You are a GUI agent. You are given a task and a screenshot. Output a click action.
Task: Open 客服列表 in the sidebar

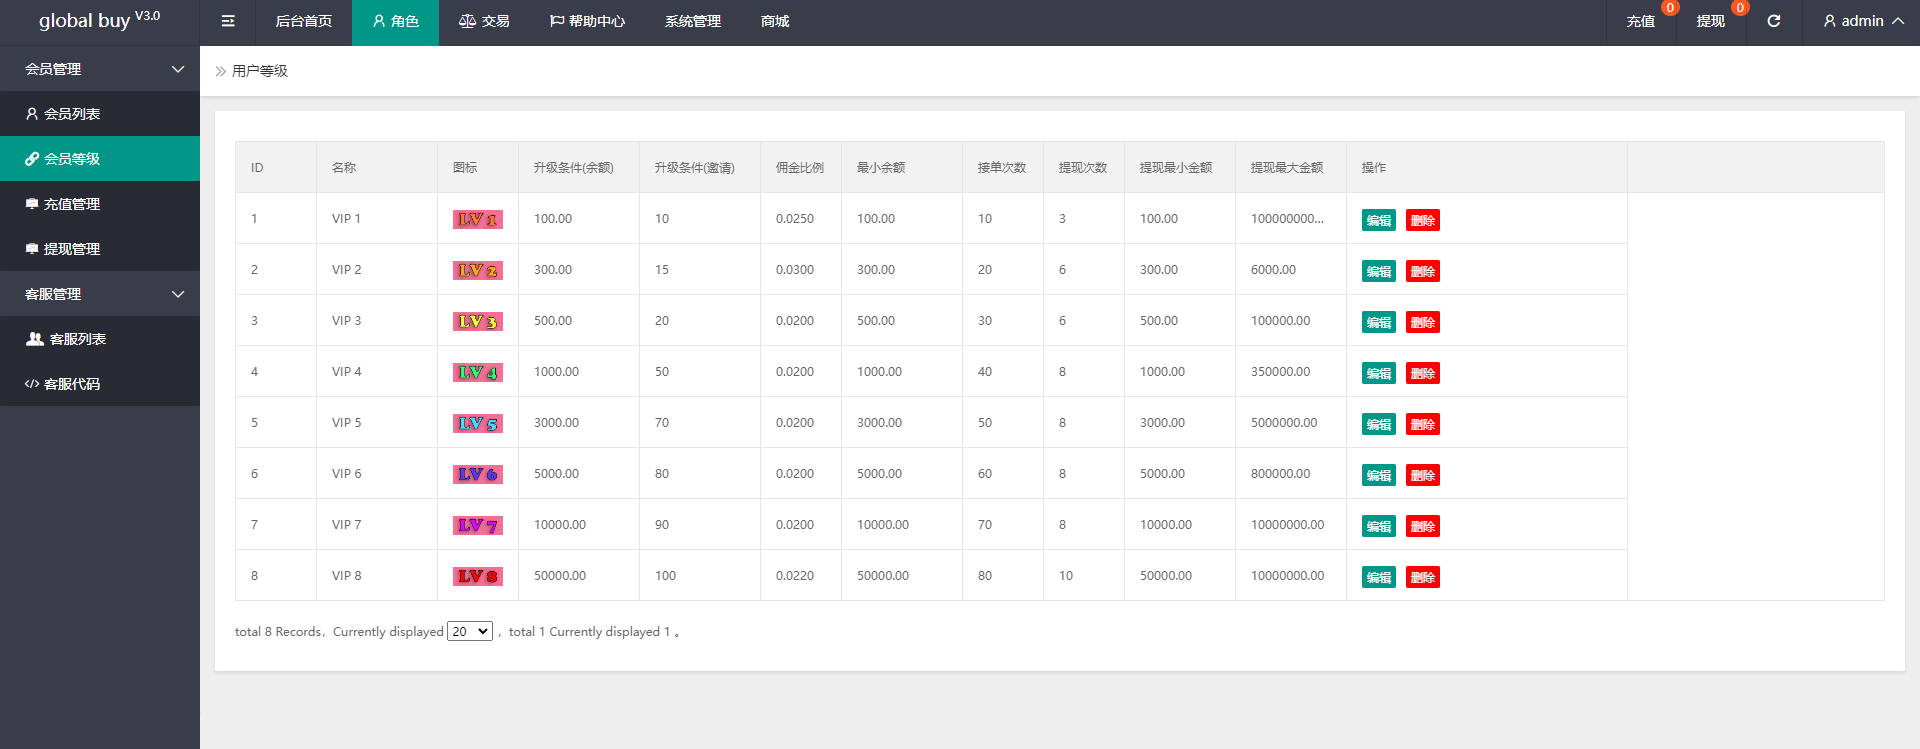[100, 339]
